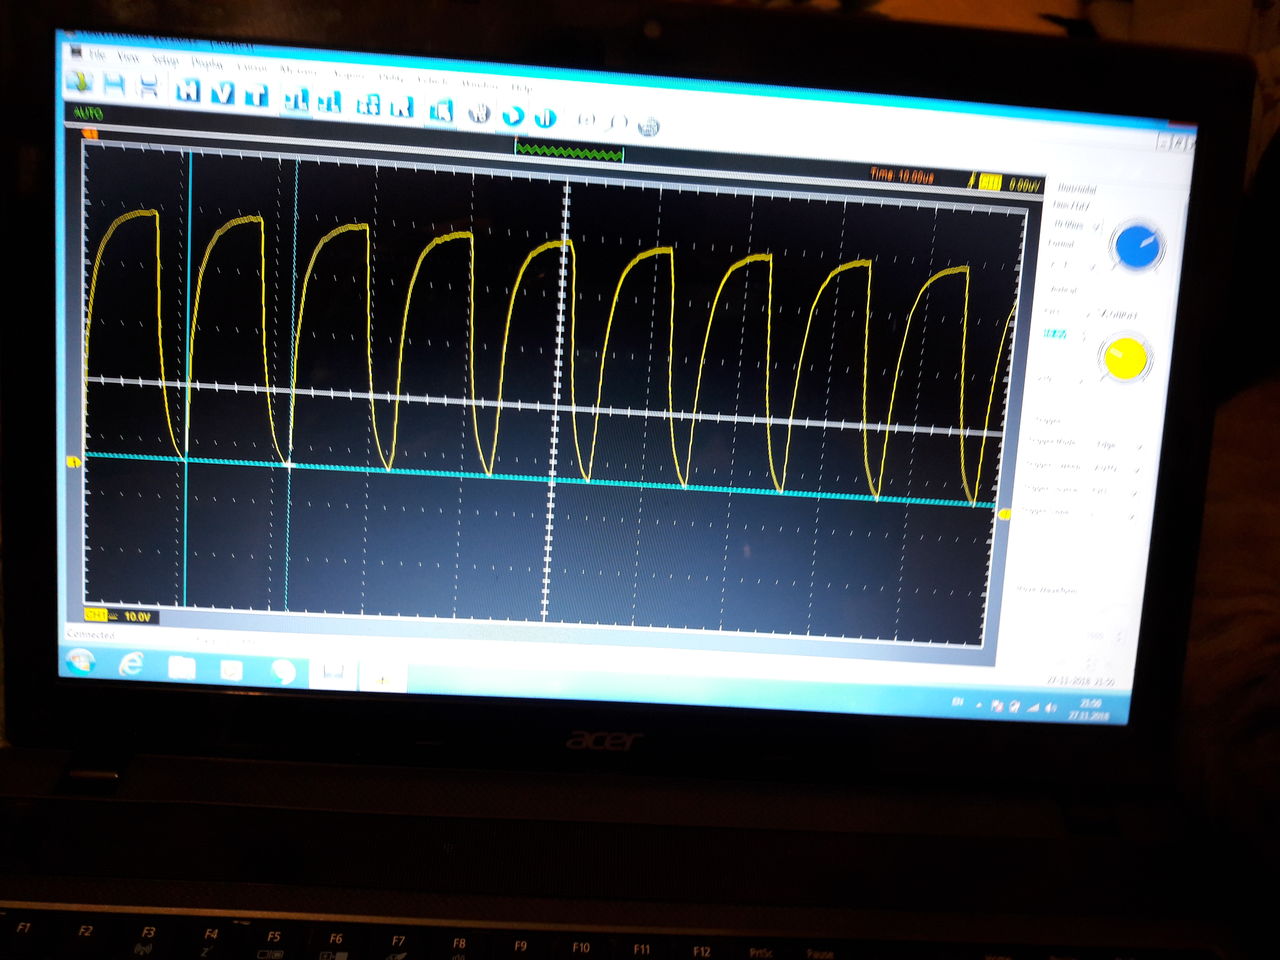Click the H horizontal toolbar icon

pos(188,92)
